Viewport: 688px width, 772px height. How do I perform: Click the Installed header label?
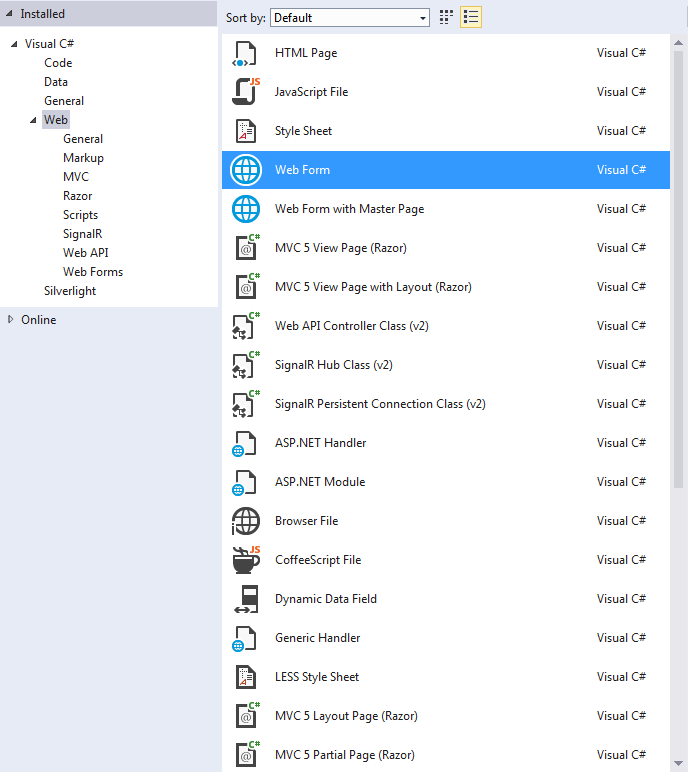(42, 14)
